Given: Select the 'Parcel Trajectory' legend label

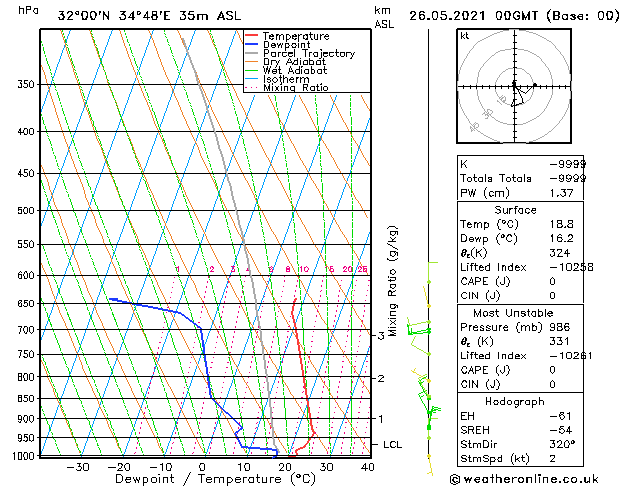Looking at the screenshot, I should pyautogui.click(x=309, y=53).
